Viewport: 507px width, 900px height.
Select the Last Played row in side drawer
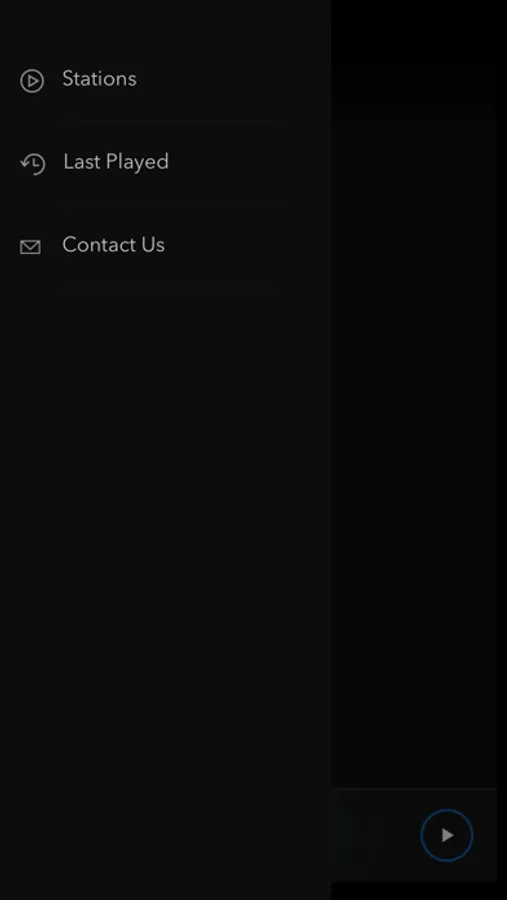point(165,163)
